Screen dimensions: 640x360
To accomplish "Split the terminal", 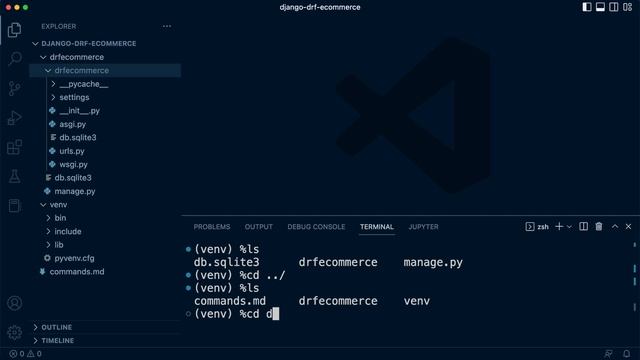I will click(584, 227).
